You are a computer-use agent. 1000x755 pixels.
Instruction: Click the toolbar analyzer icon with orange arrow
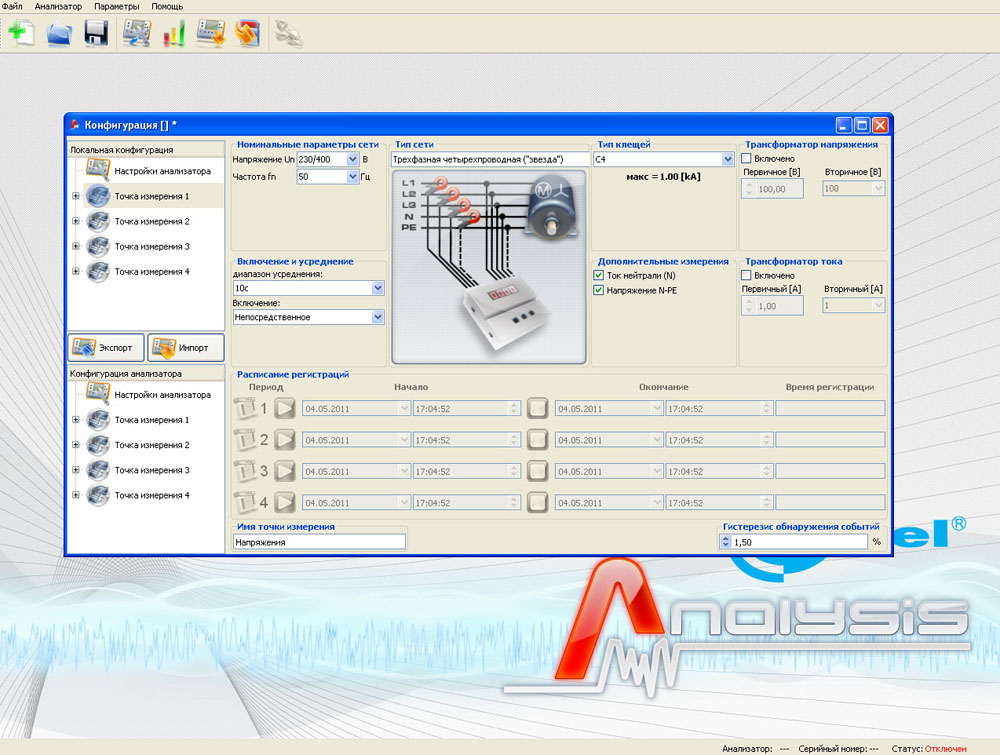[x=211, y=33]
